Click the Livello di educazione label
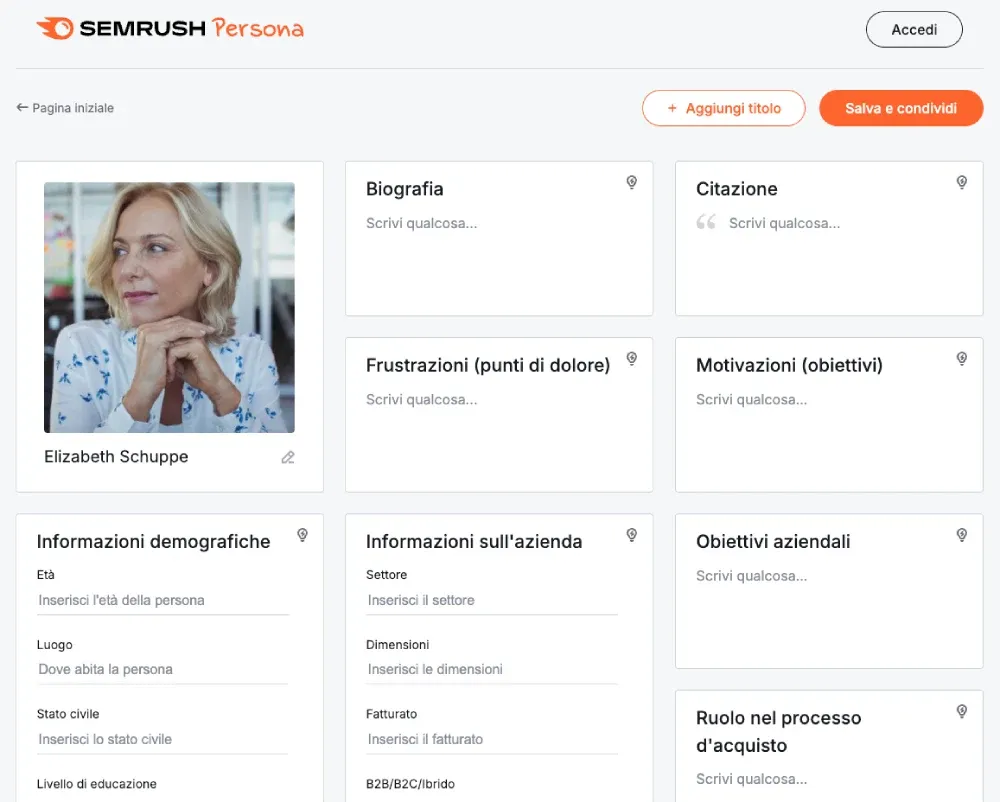This screenshot has width=1000, height=802. point(96,784)
